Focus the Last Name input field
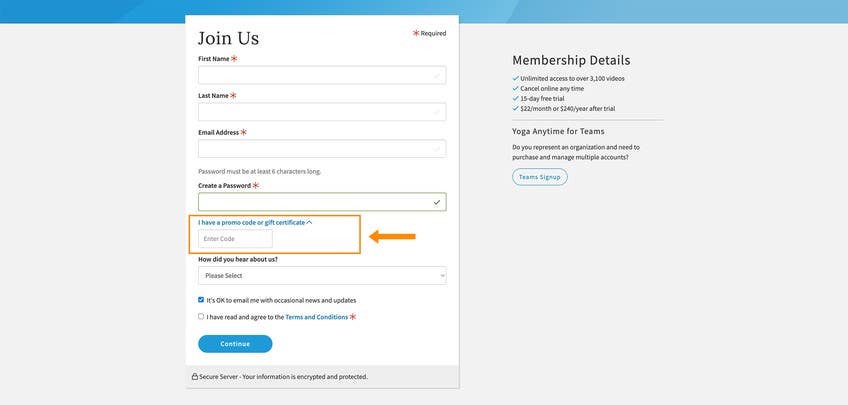This screenshot has width=848, height=405. pyautogui.click(x=322, y=112)
